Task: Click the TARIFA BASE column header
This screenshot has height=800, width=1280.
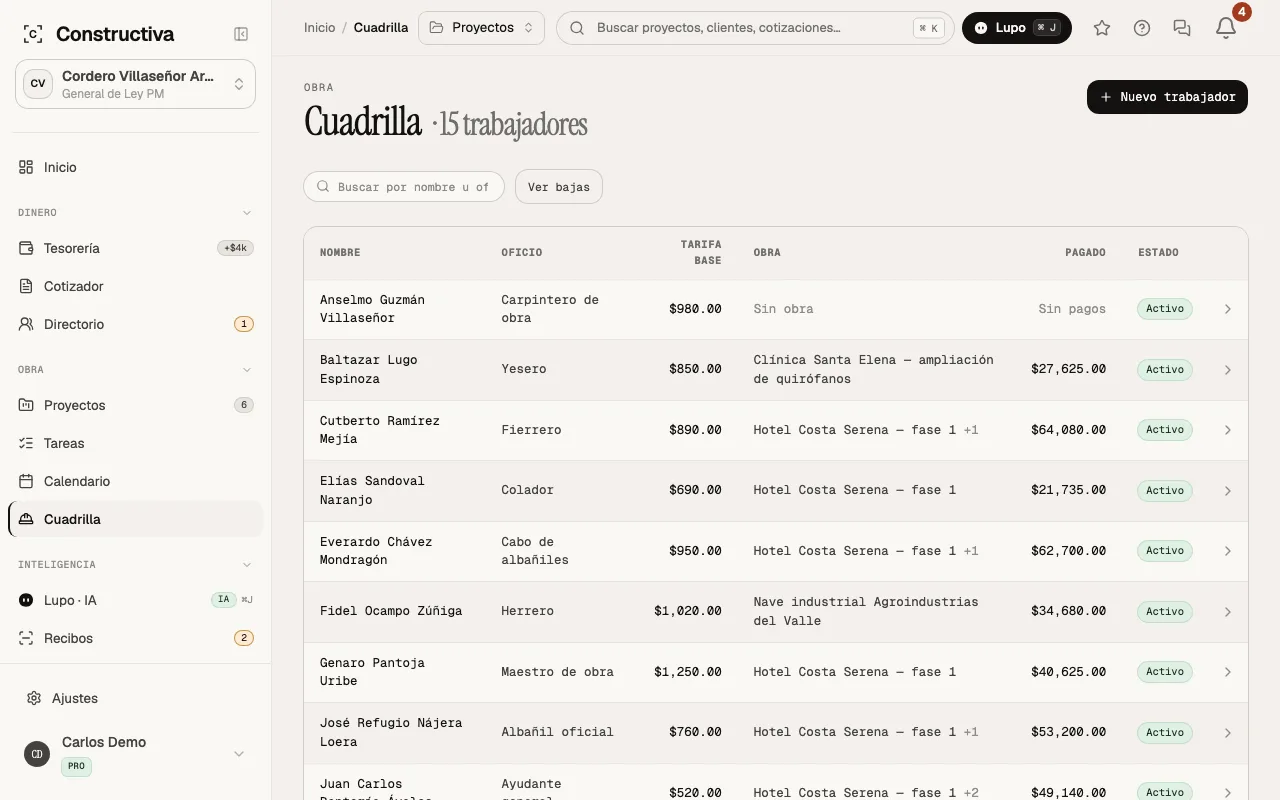Action: click(x=701, y=252)
